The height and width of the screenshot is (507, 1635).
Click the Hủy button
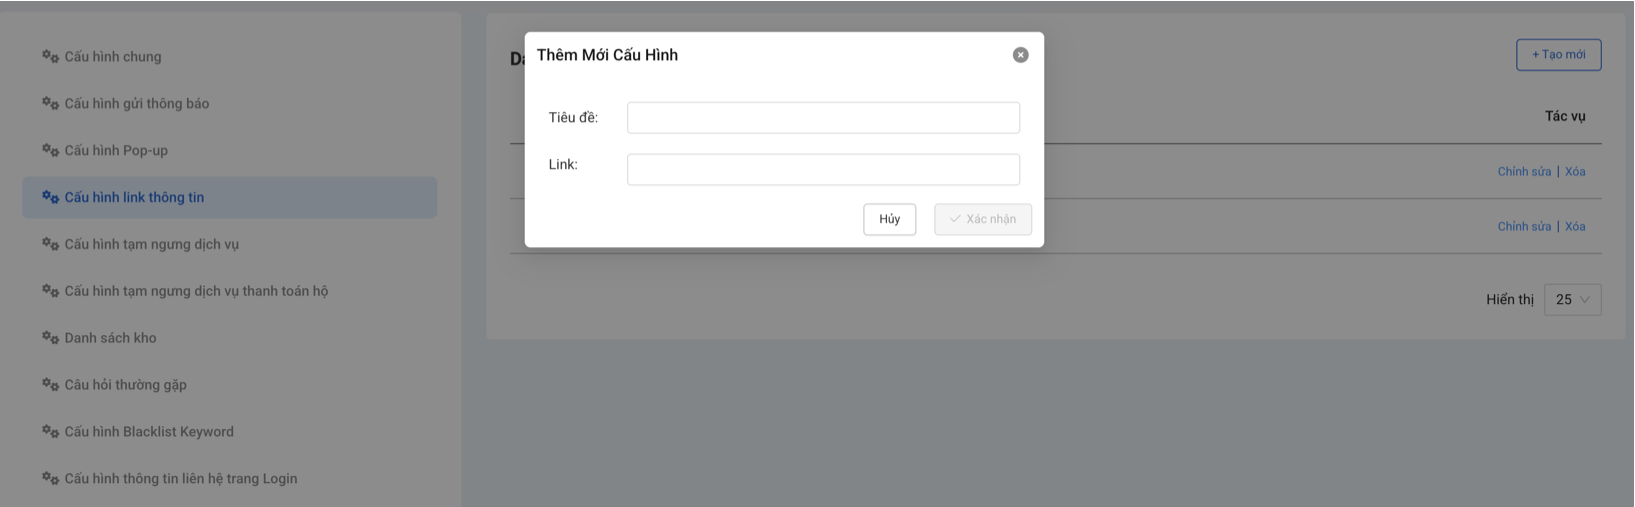[x=889, y=219]
